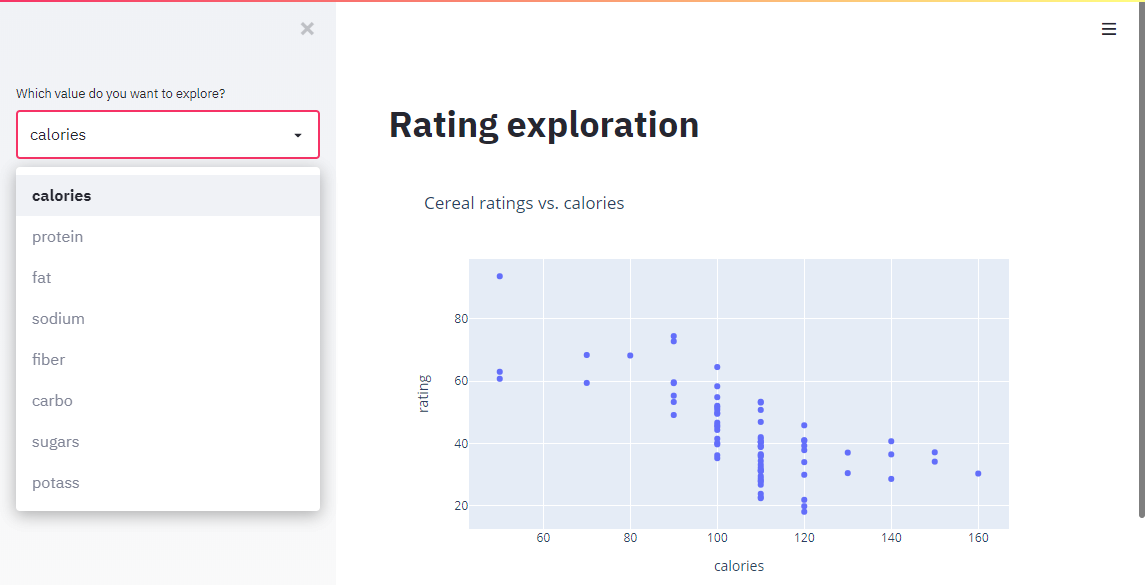This screenshot has width=1145, height=585.
Task: Click the highest-rated point at 50 calories
Action: point(500,276)
